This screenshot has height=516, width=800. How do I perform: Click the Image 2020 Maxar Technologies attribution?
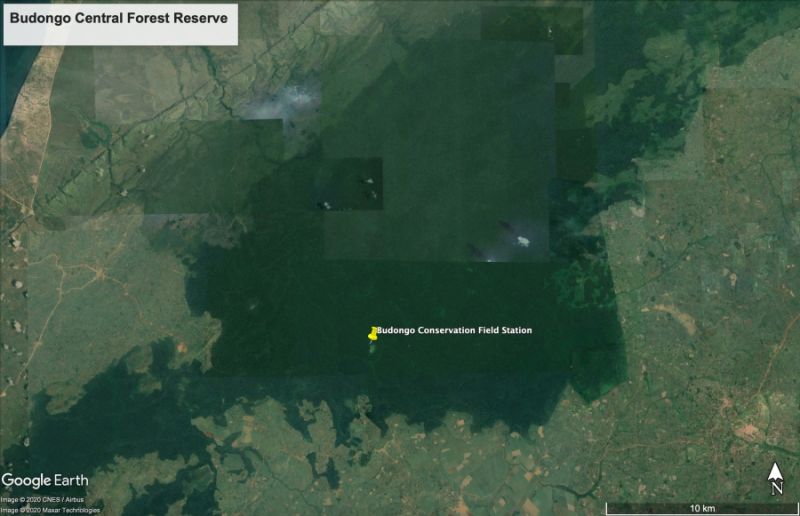click(x=50, y=510)
